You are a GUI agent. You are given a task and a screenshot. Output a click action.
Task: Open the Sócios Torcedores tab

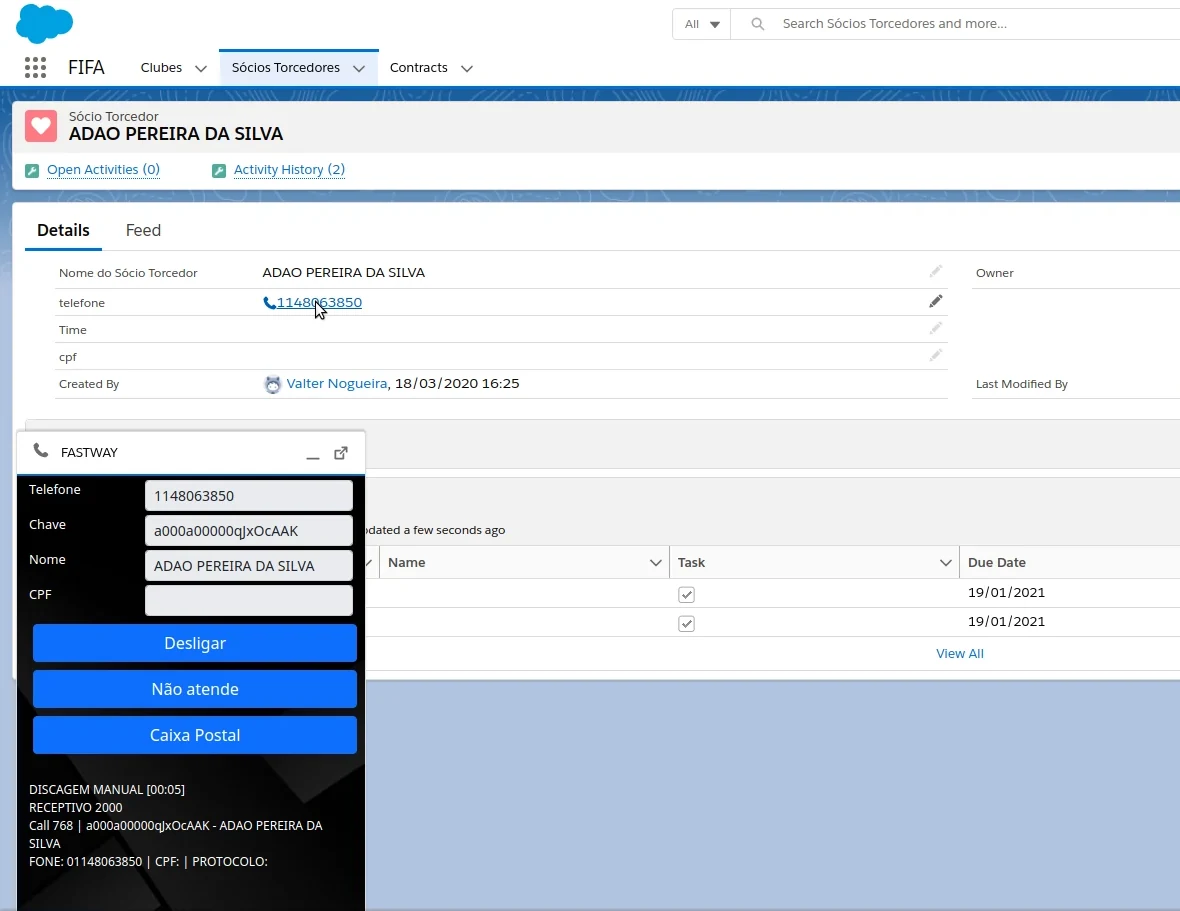pyautogui.click(x=286, y=68)
